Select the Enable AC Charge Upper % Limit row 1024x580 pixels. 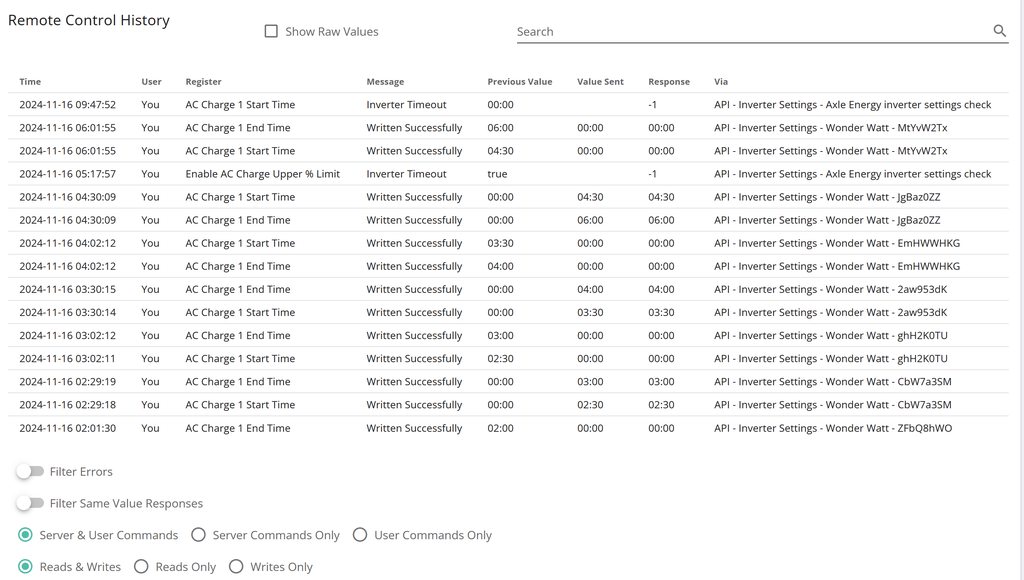(262, 174)
